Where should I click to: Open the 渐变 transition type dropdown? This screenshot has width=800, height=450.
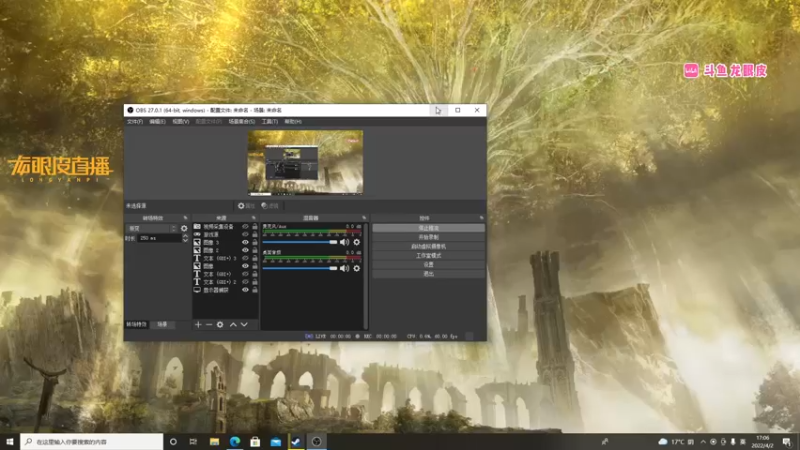pyautogui.click(x=152, y=229)
